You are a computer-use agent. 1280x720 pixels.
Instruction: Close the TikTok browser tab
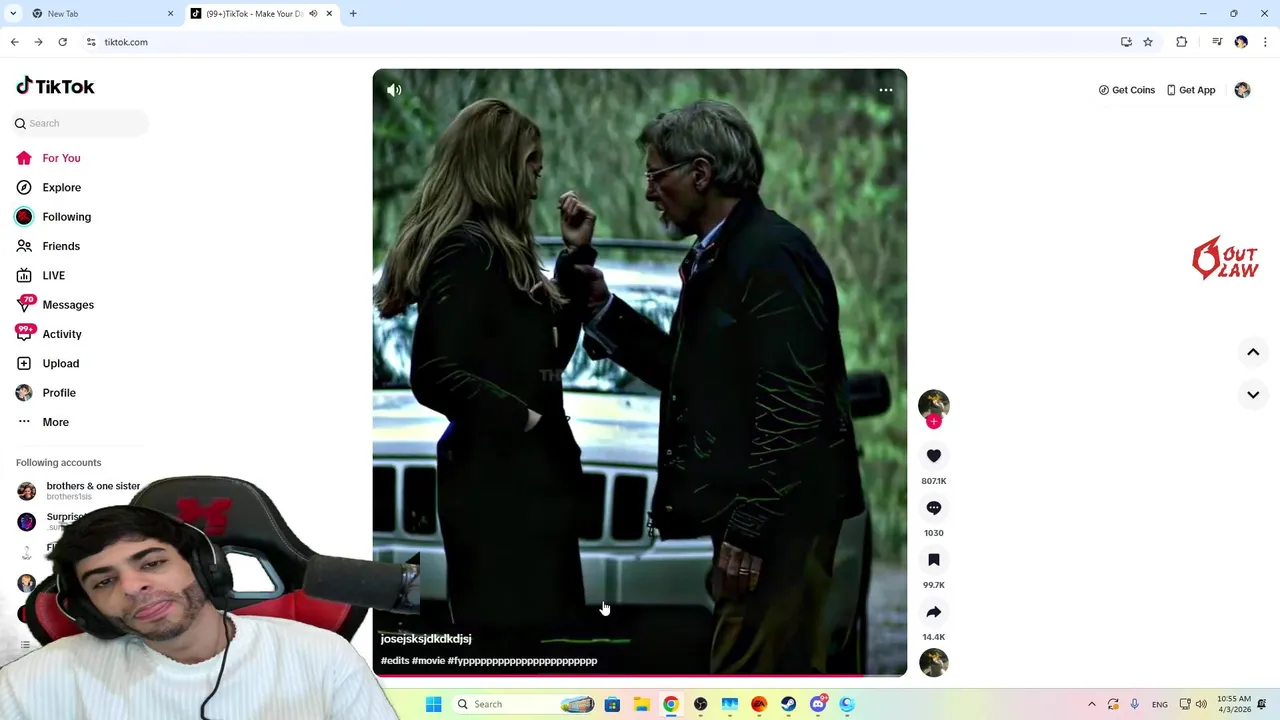329,14
